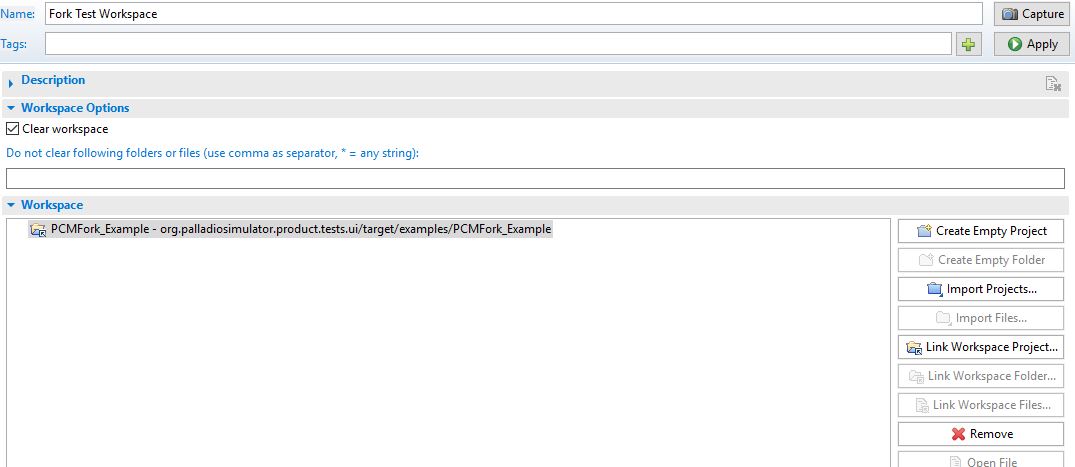This screenshot has width=1075, height=467.
Task: Uncheck the Clear workspace checkbox
Action: coord(12,128)
